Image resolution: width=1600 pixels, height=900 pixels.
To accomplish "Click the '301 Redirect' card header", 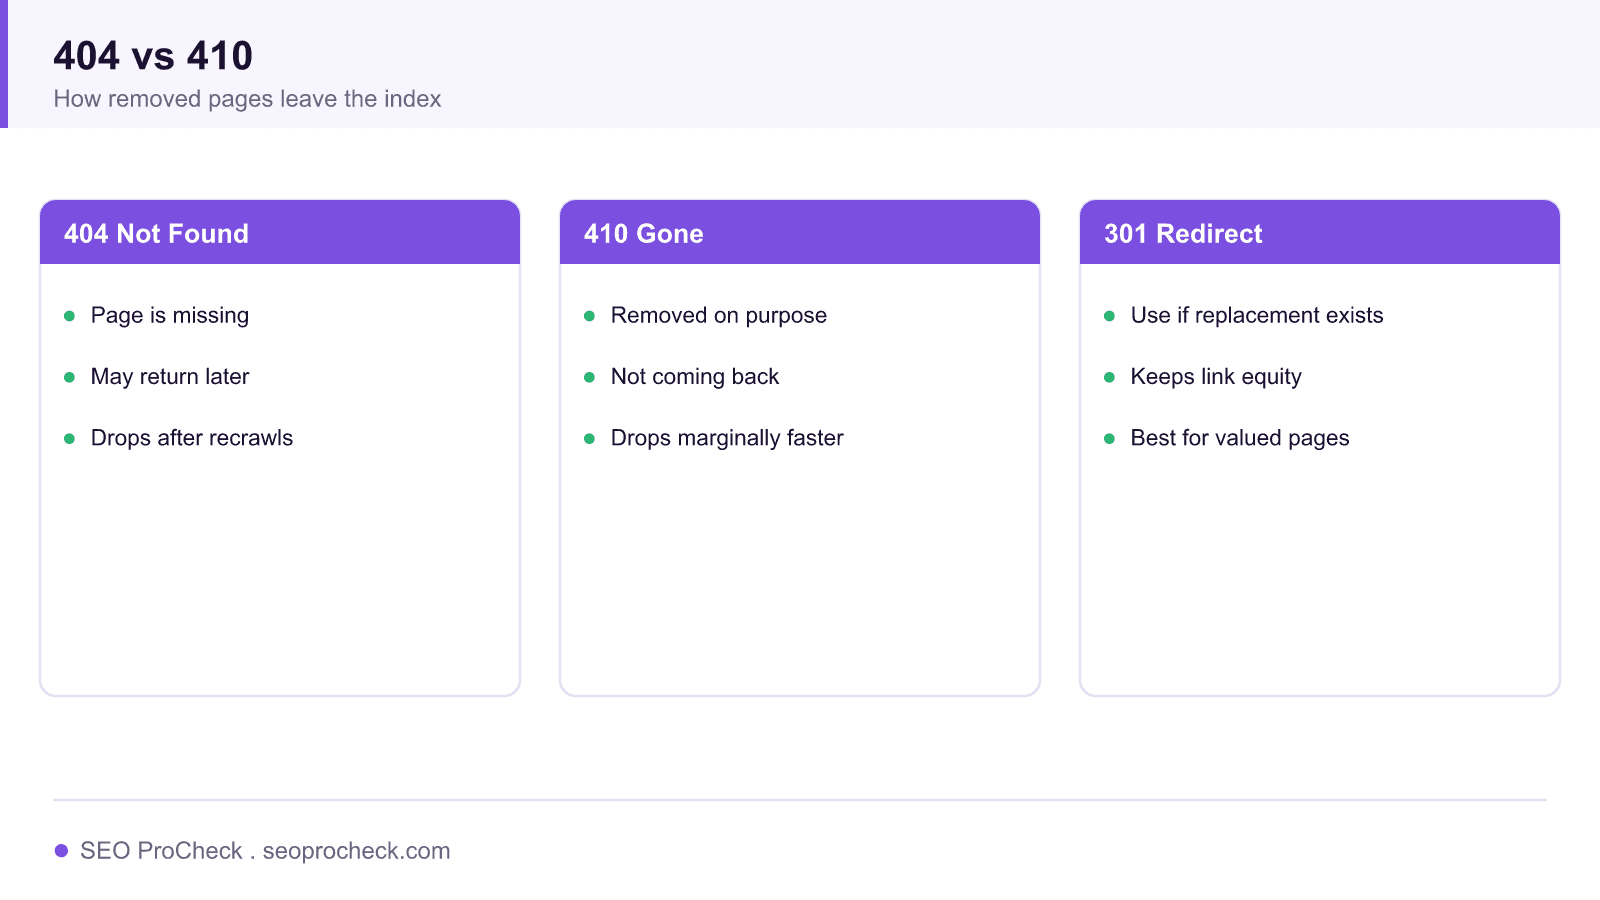I will click(x=1320, y=233).
